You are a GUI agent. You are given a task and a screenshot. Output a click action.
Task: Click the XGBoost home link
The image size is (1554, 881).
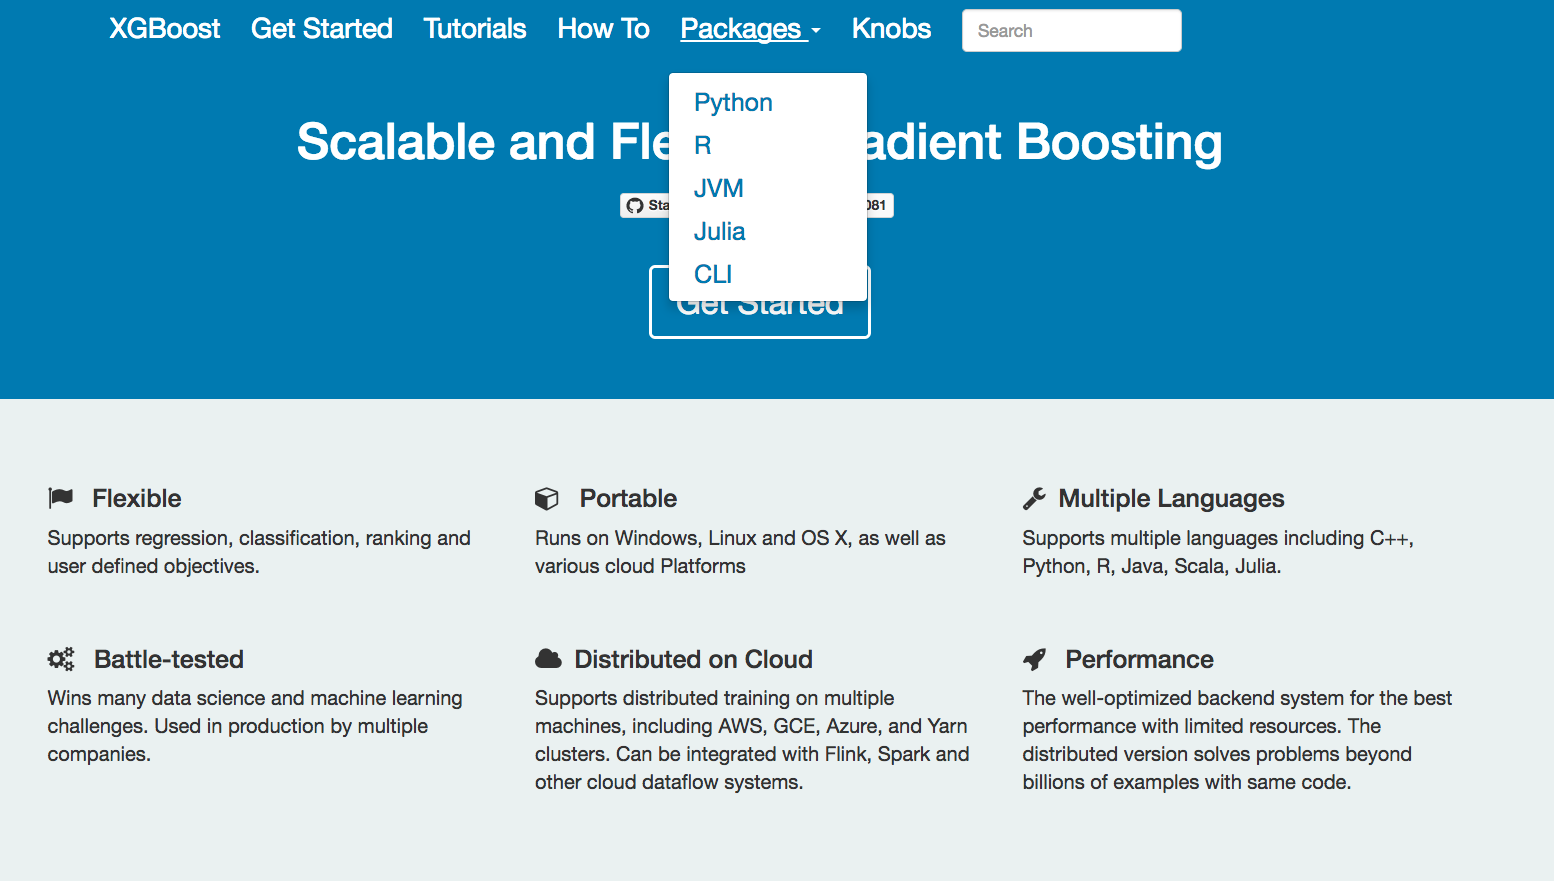[164, 29]
